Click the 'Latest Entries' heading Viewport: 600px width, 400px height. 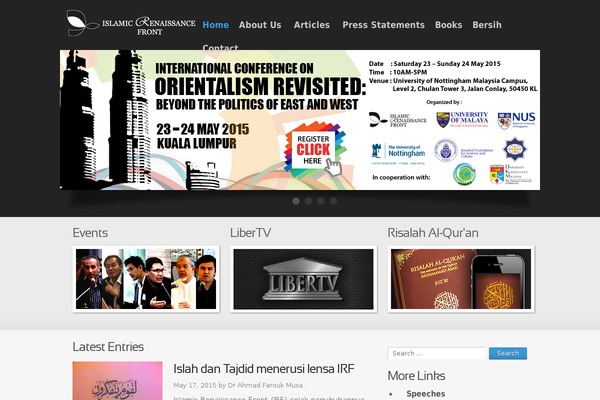pyautogui.click(x=108, y=347)
